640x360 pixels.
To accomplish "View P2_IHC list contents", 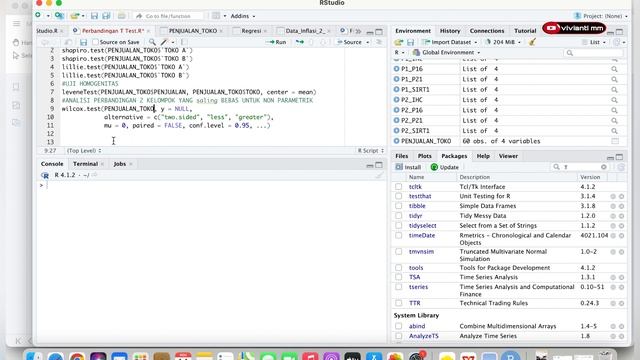I will click(614, 100).
